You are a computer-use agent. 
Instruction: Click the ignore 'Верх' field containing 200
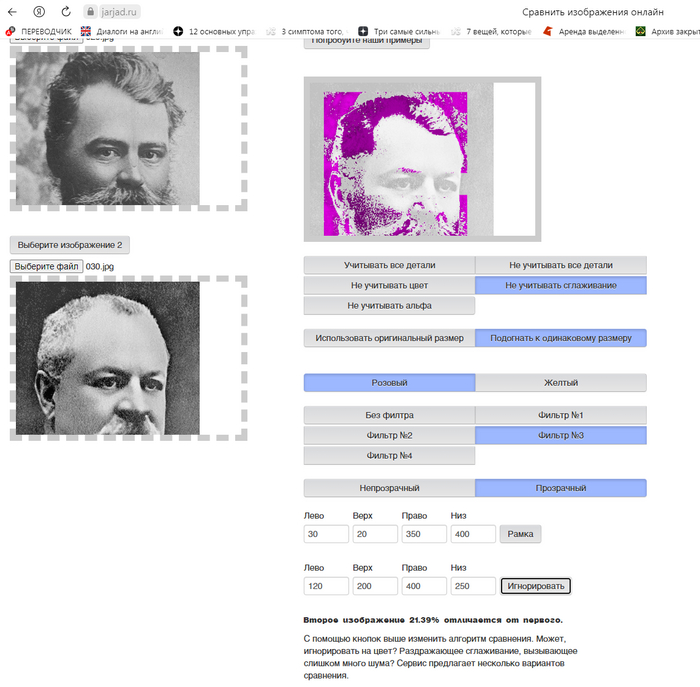(375, 586)
